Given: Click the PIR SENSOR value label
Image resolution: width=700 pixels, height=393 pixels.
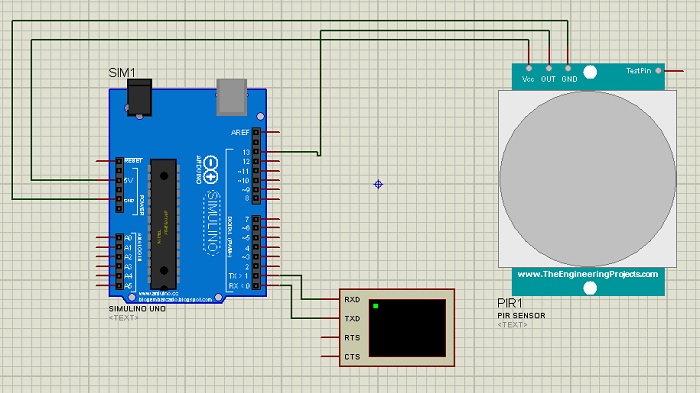Looking at the screenshot, I should tap(521, 315).
